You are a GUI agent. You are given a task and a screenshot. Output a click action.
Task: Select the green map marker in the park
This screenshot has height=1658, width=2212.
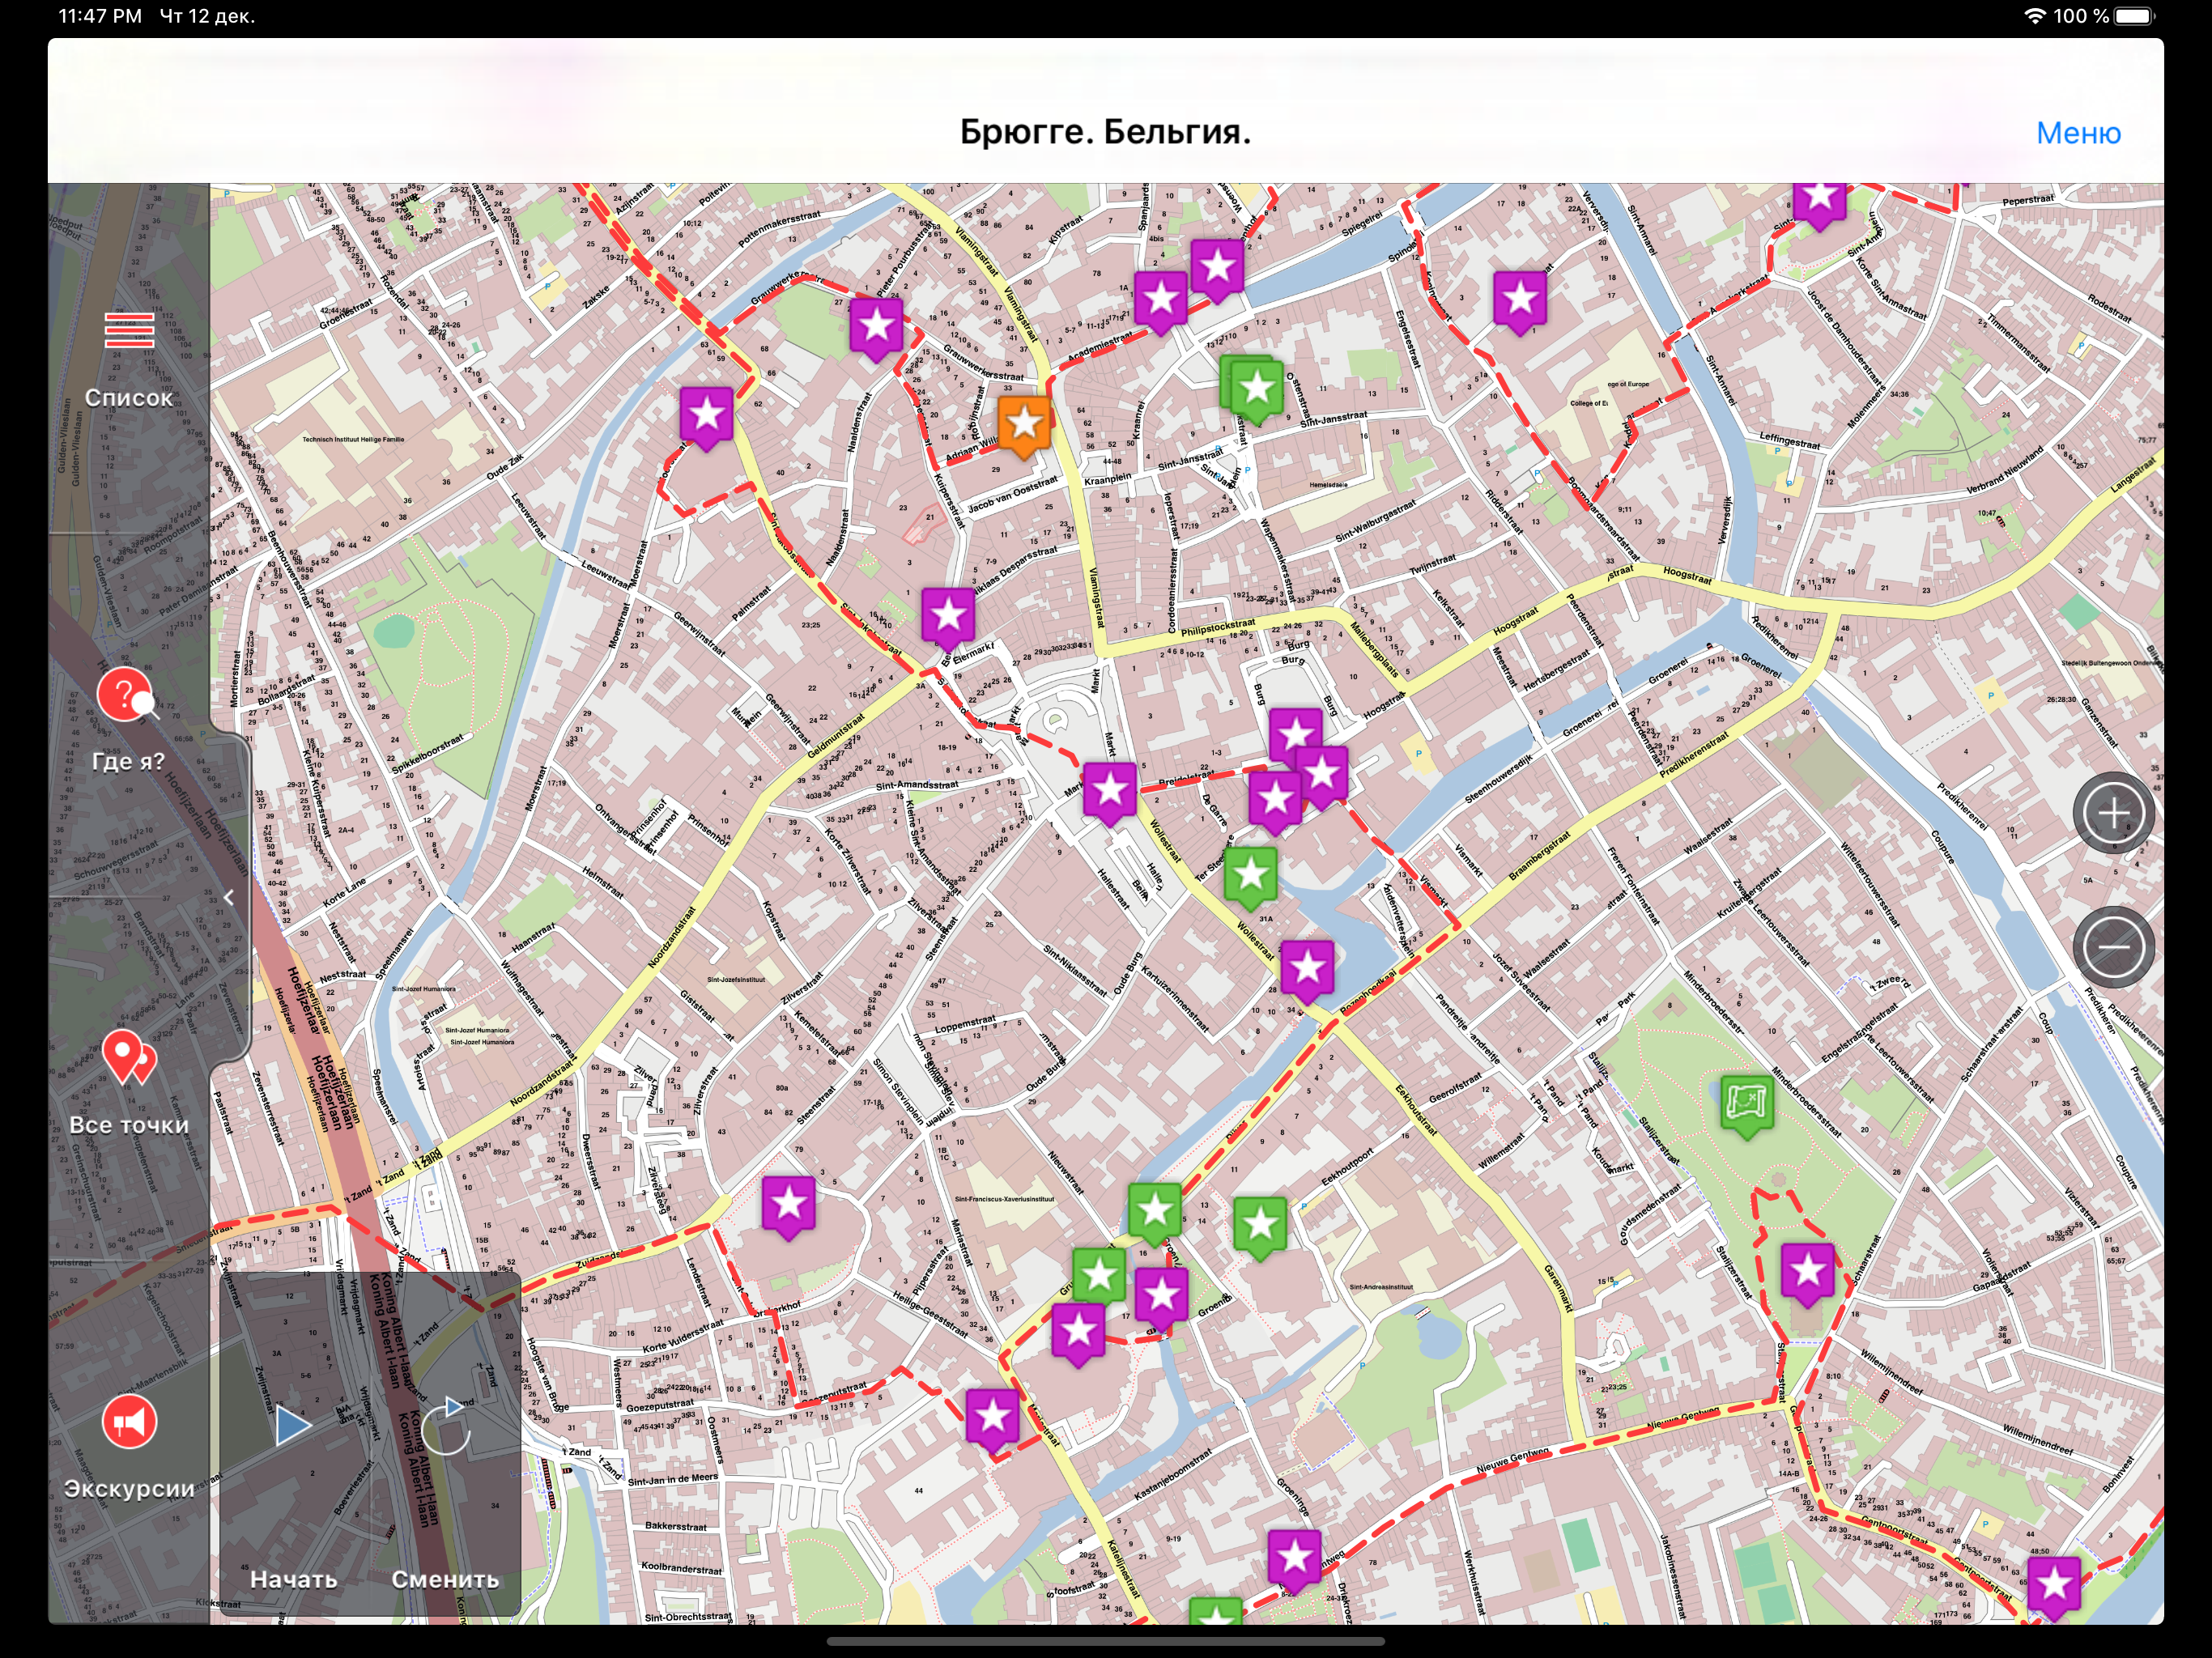(x=1747, y=1105)
